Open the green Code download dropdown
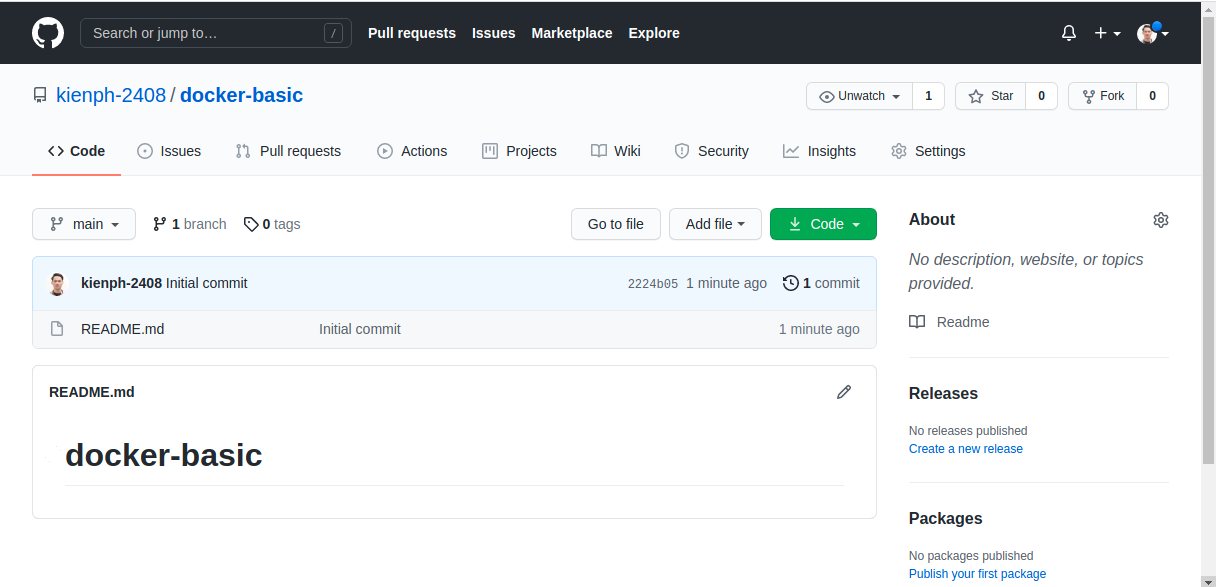Viewport: 1216px width, 587px height. (823, 224)
